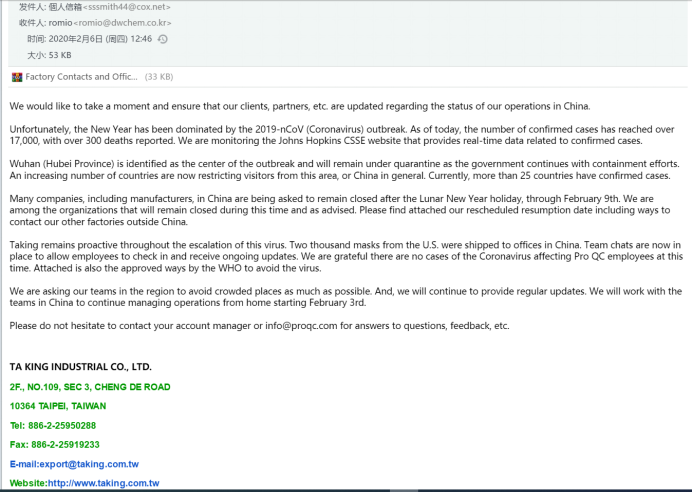The width and height of the screenshot is (693, 492).
Task: Click the recipient name romio
Action: coord(60,23)
